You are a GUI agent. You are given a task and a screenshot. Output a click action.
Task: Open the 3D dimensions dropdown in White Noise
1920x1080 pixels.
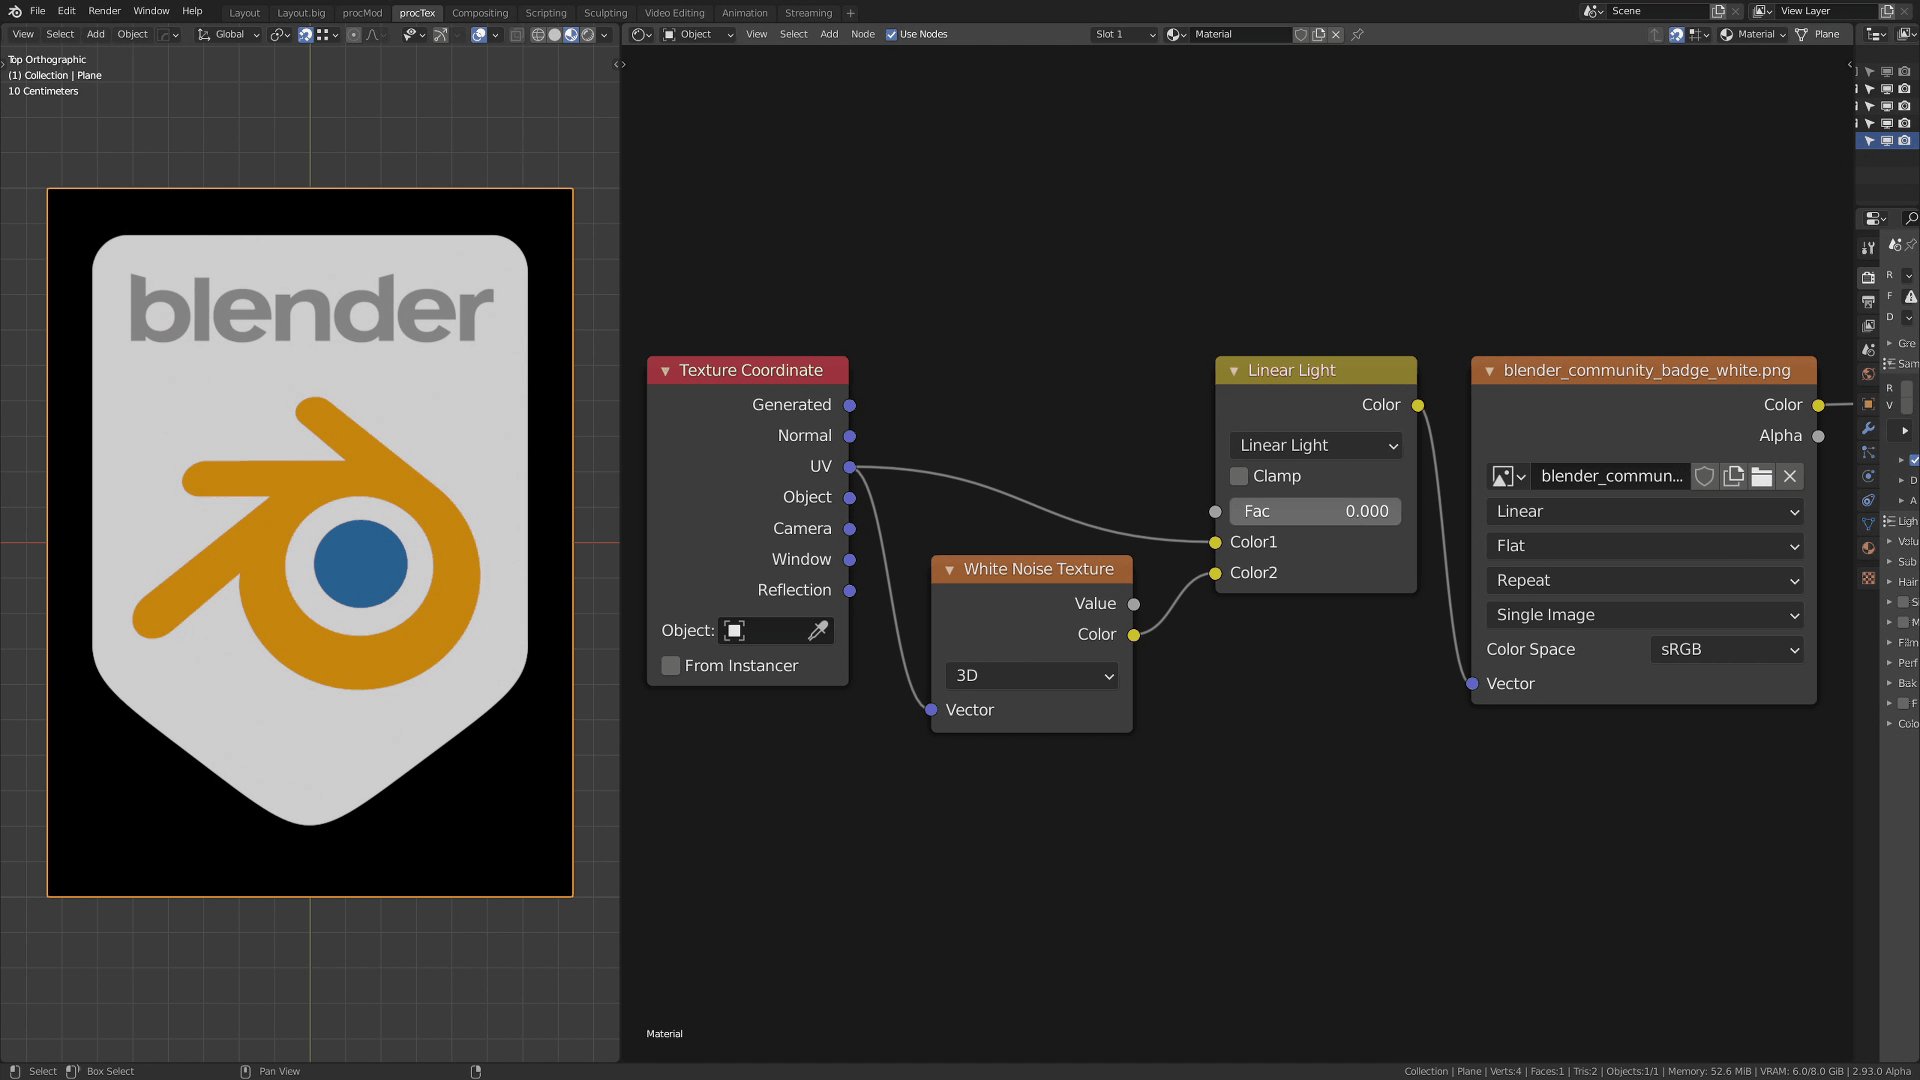point(1031,675)
